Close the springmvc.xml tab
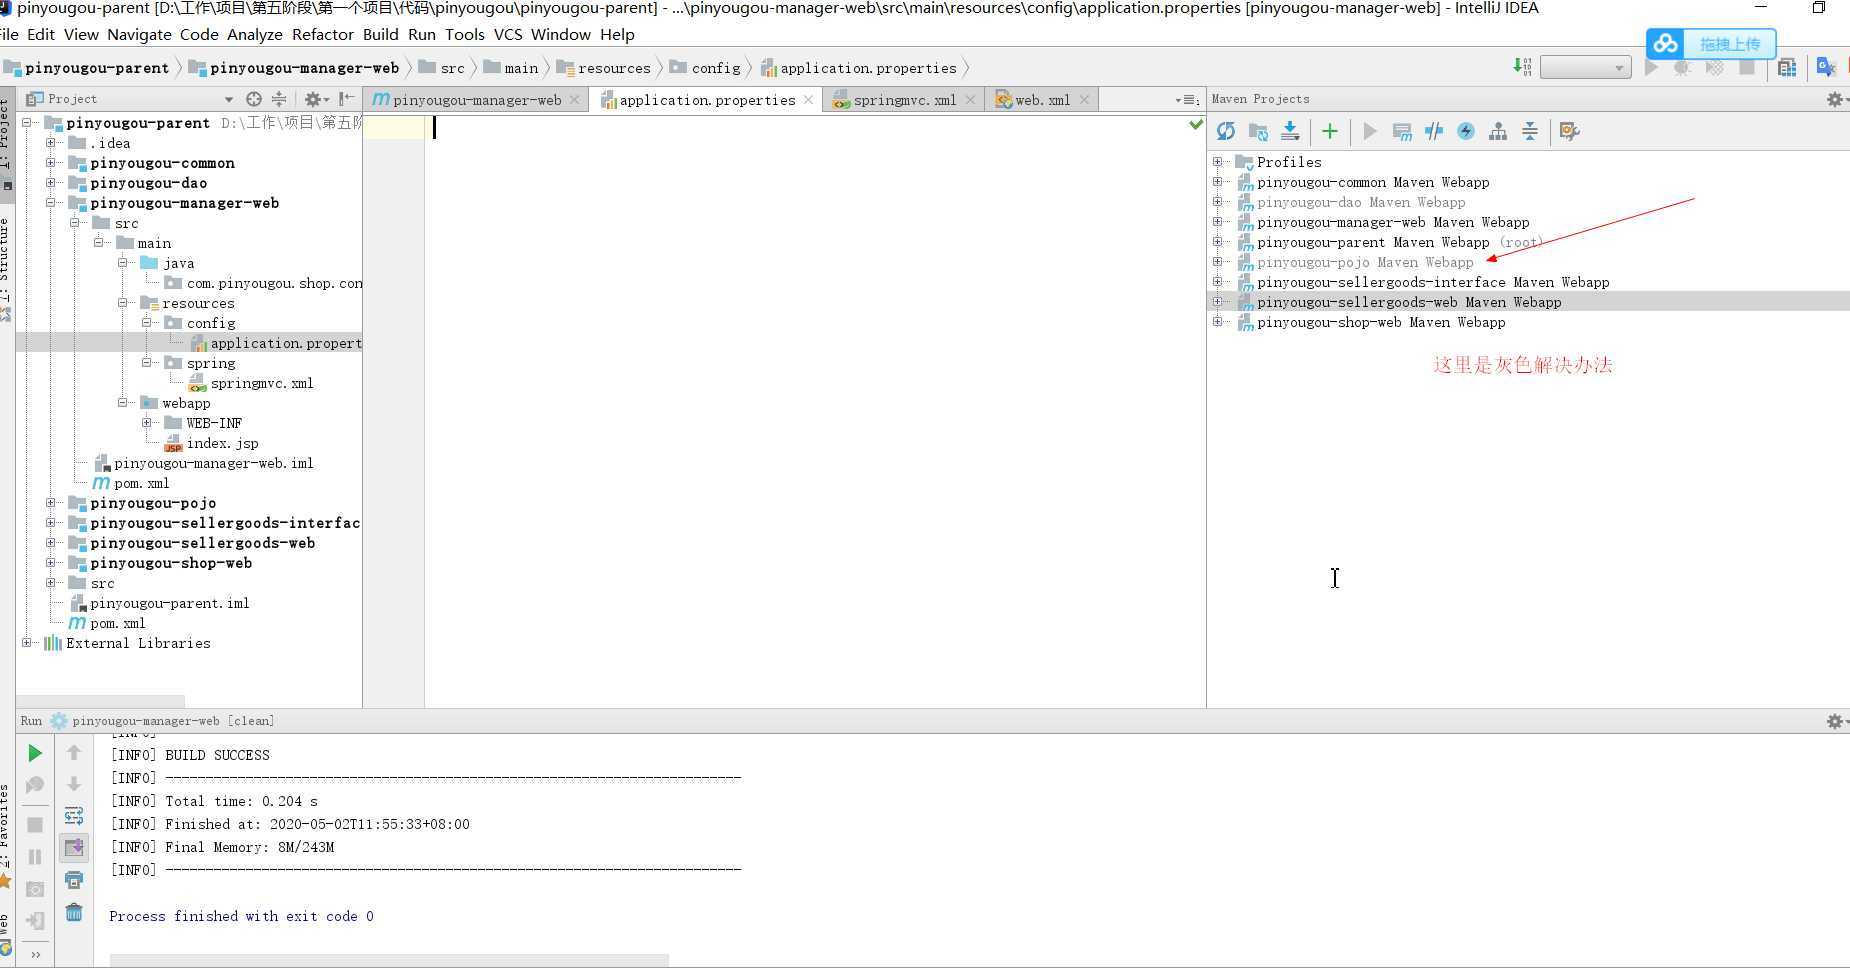This screenshot has height=968, width=1850. [x=970, y=100]
